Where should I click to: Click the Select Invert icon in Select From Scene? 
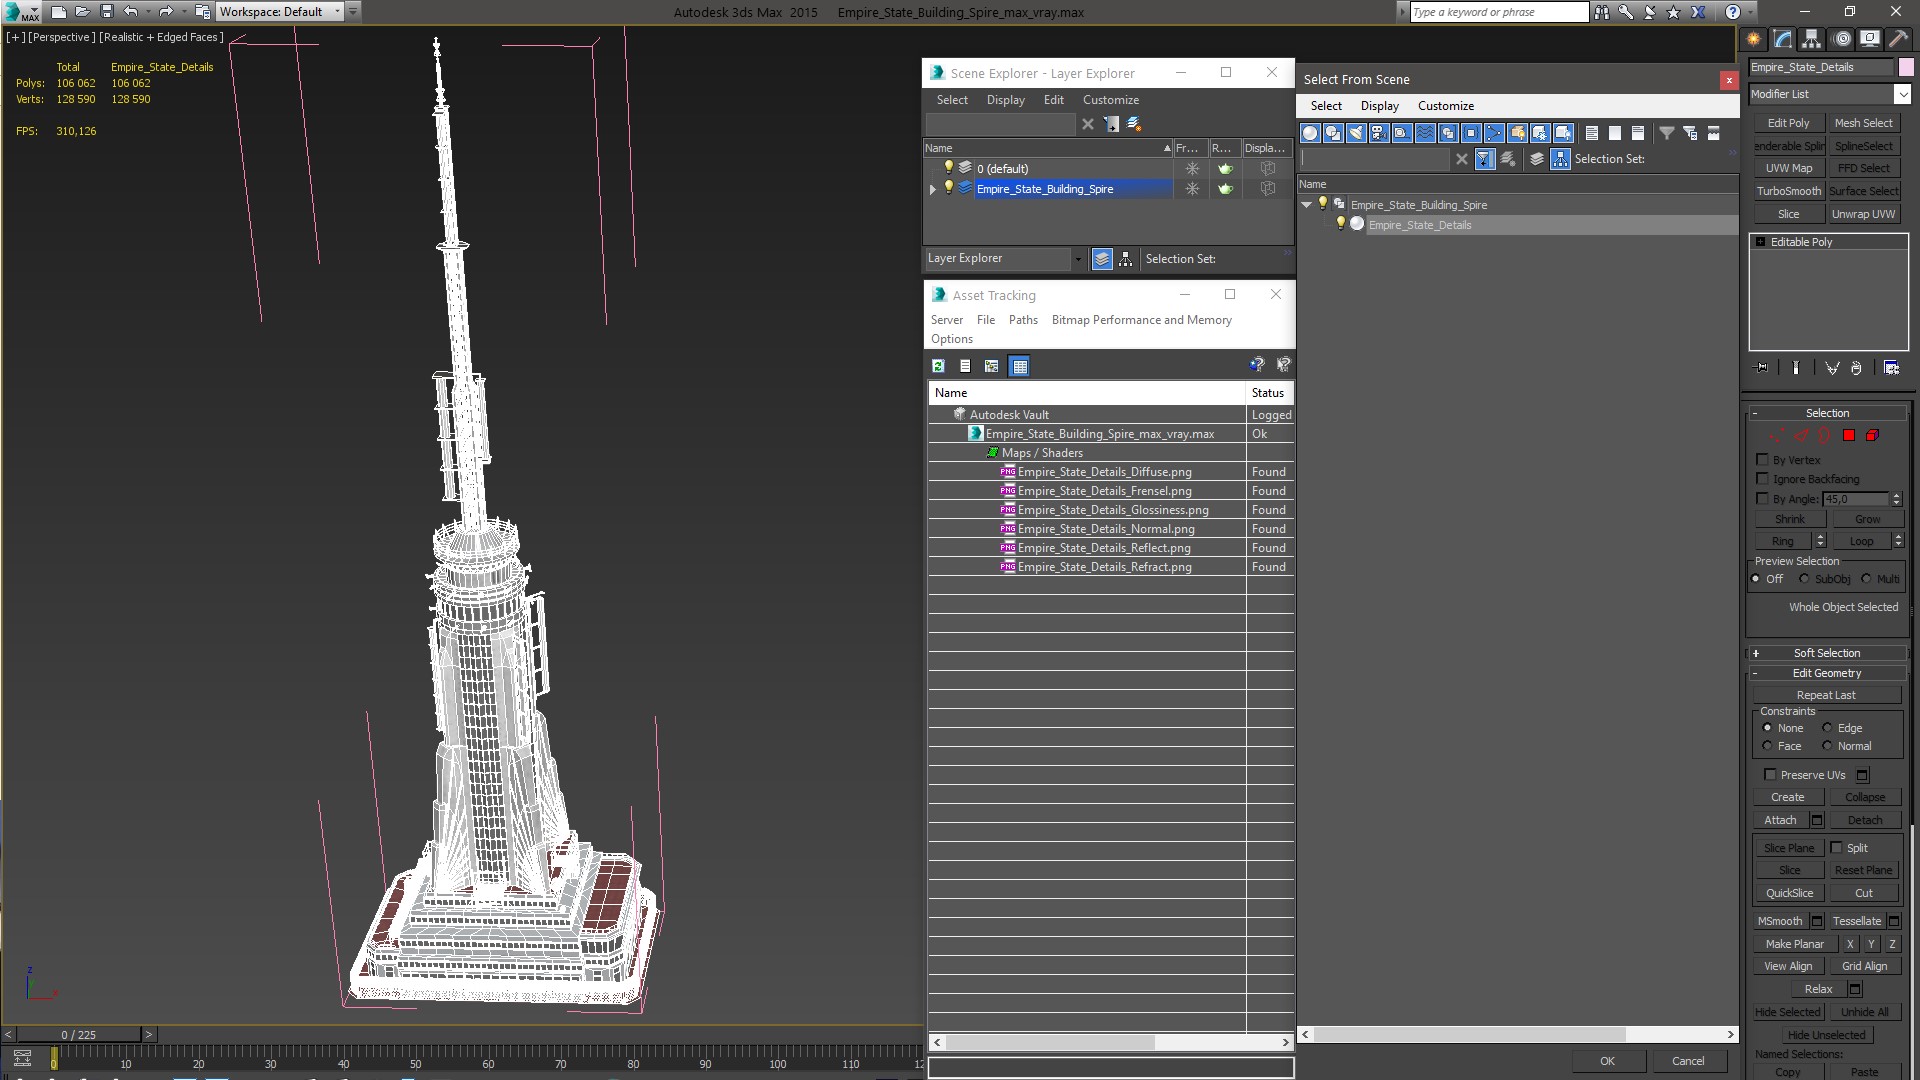pos(1638,133)
